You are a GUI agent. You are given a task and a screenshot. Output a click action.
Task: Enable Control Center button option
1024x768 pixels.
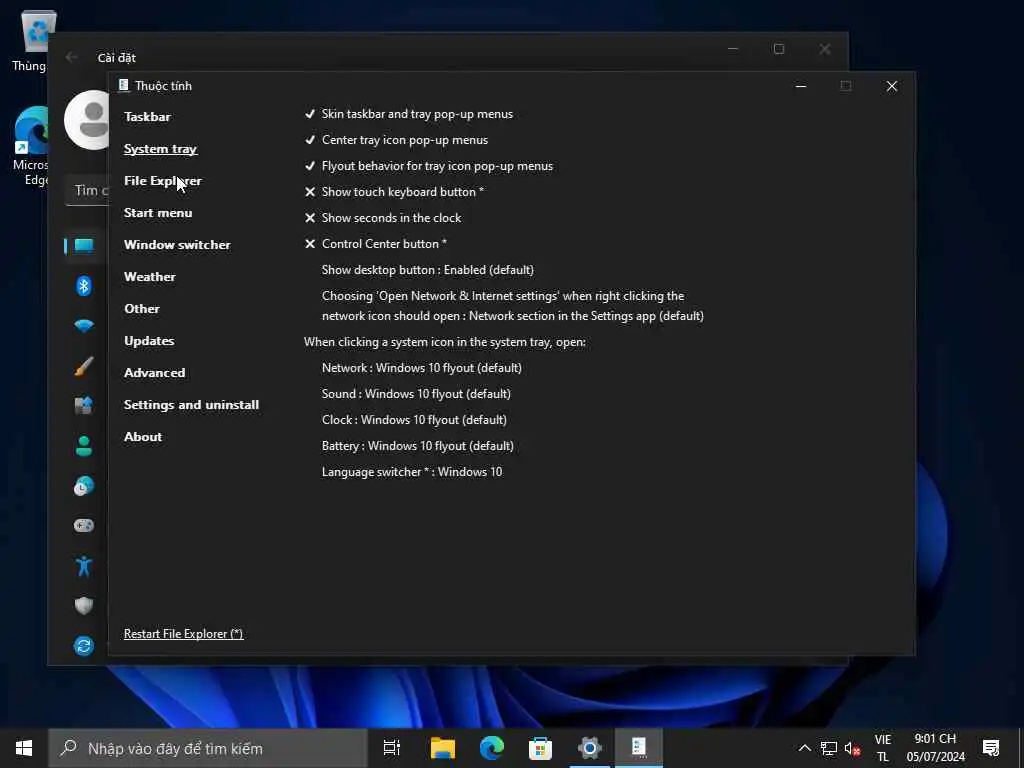click(376, 244)
